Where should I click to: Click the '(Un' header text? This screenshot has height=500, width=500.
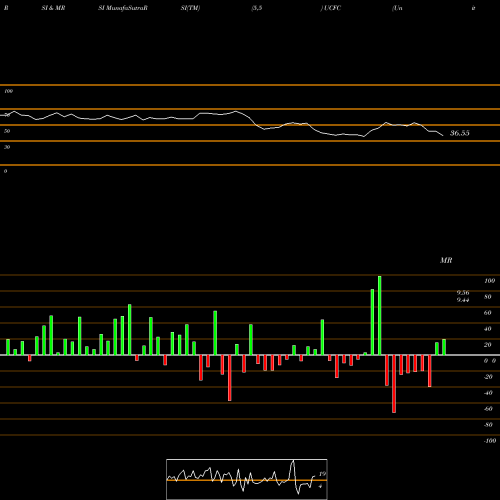coord(397,8)
